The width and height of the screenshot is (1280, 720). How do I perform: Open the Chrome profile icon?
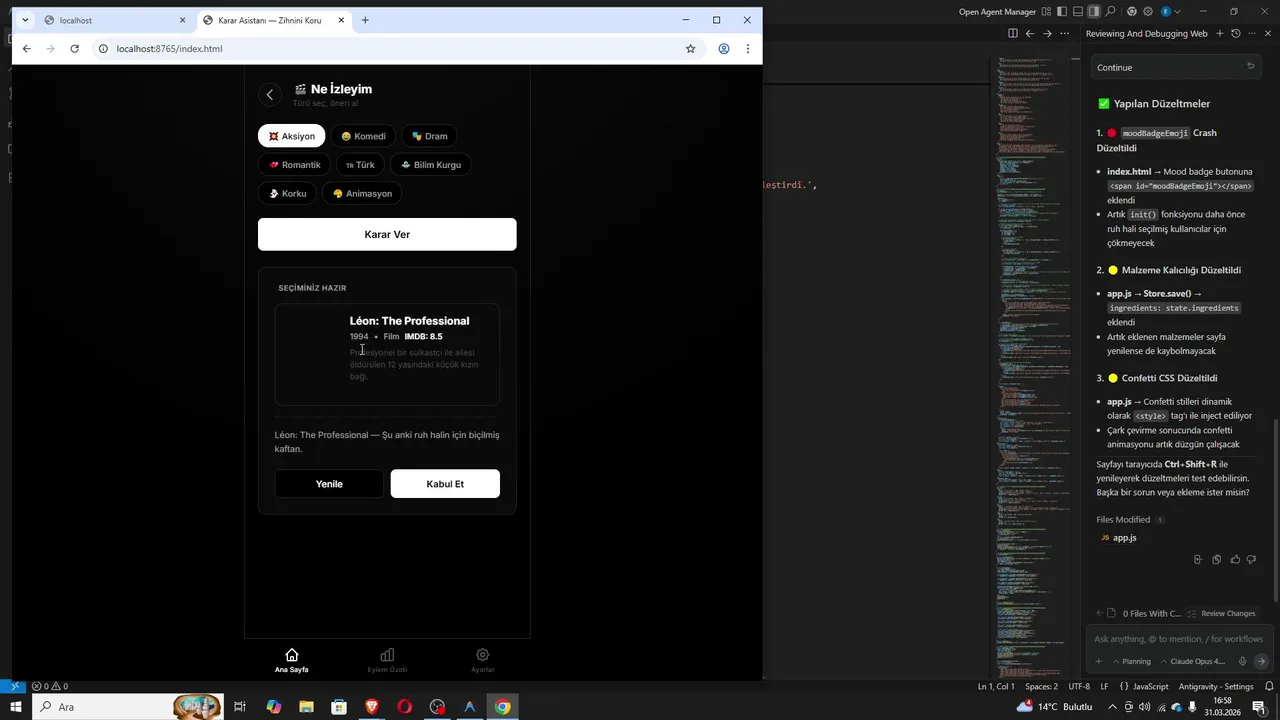point(723,48)
